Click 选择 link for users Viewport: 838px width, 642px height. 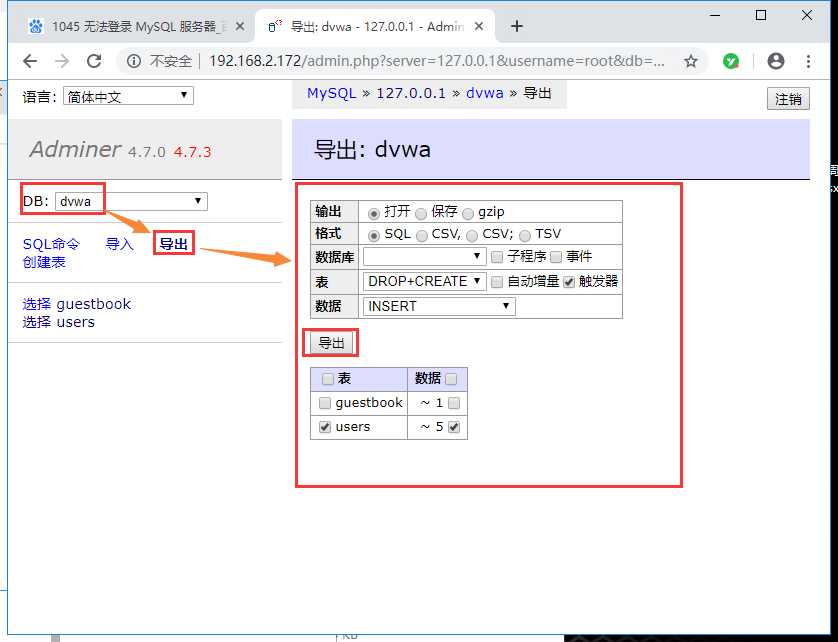tap(37, 322)
